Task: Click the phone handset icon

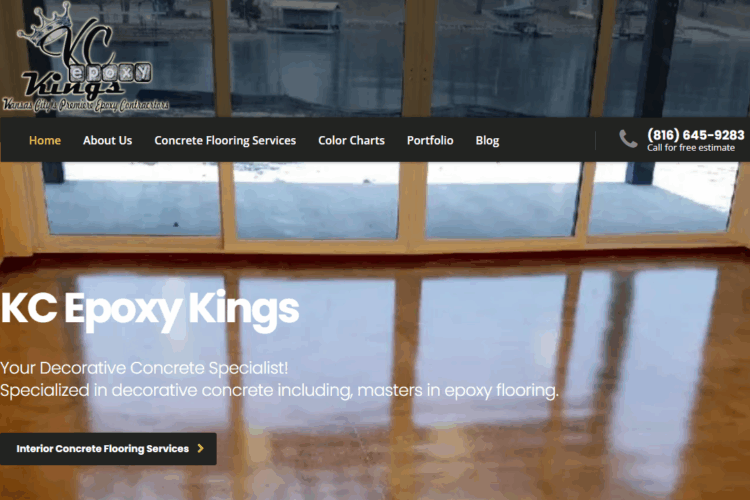Action: 628,139
